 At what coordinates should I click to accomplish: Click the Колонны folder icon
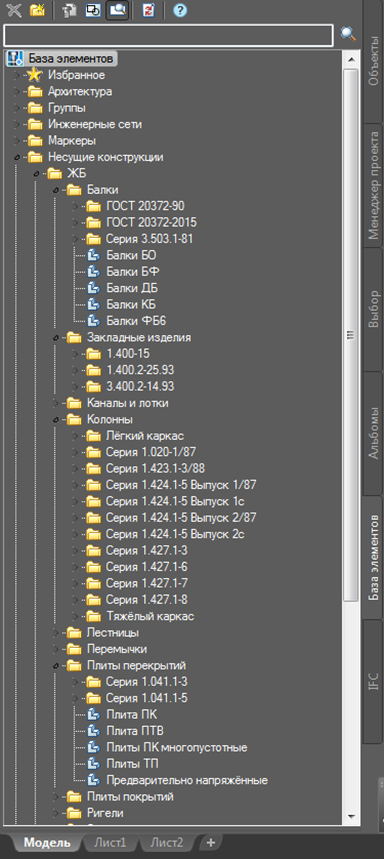(x=74, y=420)
